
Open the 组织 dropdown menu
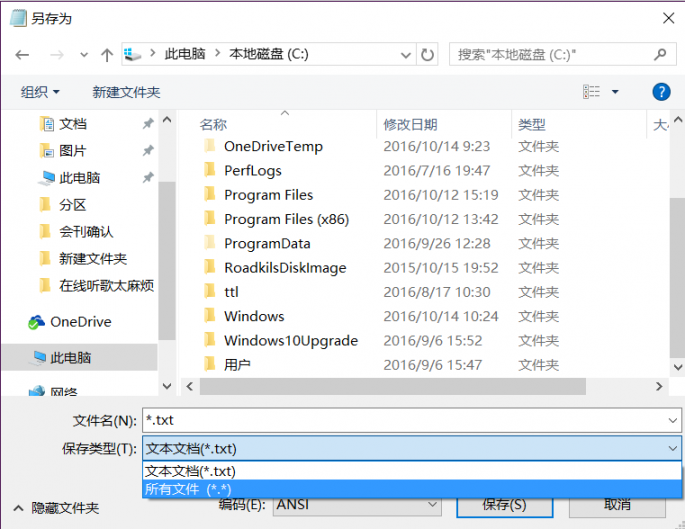[40, 92]
